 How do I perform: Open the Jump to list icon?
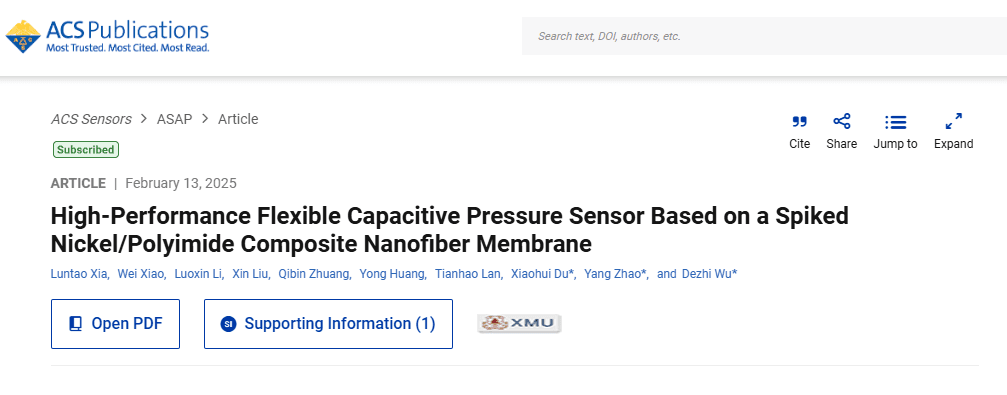[x=895, y=122]
